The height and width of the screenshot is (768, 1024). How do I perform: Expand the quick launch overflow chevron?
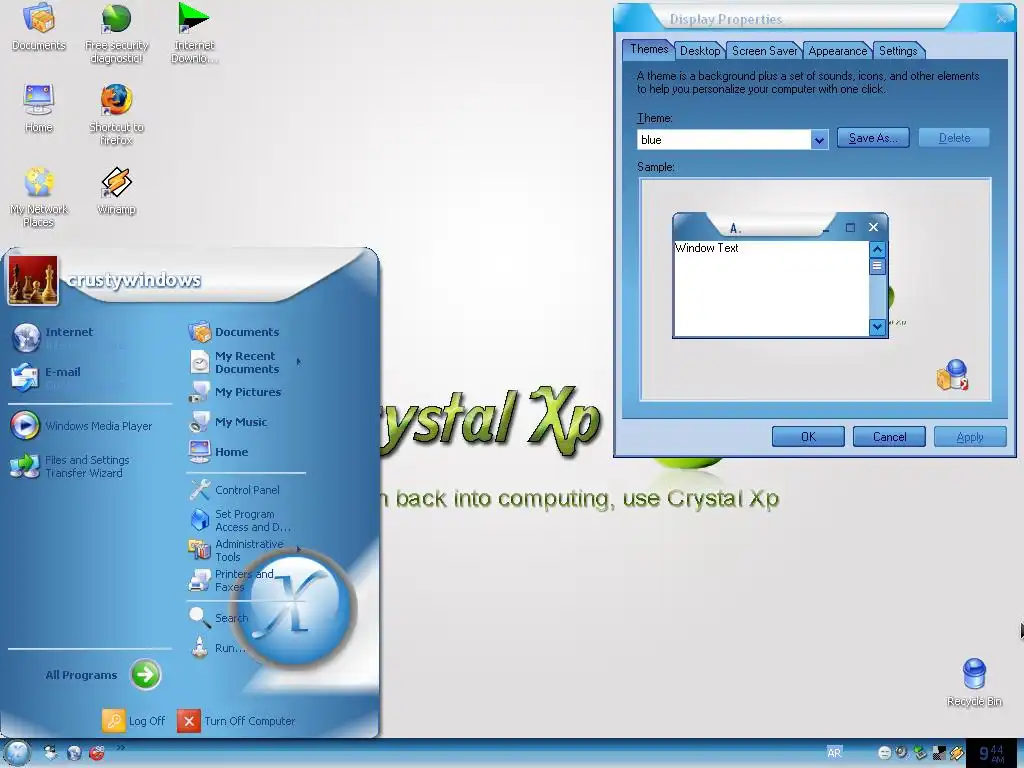(120, 748)
